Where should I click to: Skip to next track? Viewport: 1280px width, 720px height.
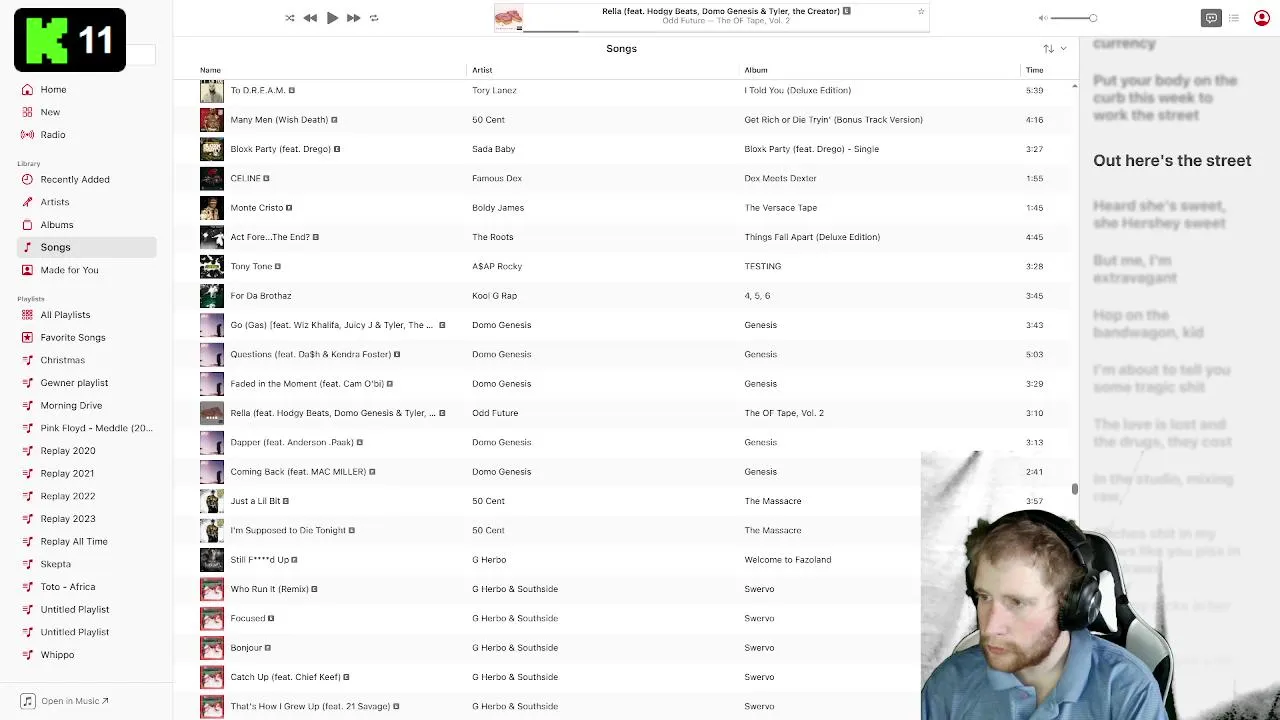click(x=353, y=18)
